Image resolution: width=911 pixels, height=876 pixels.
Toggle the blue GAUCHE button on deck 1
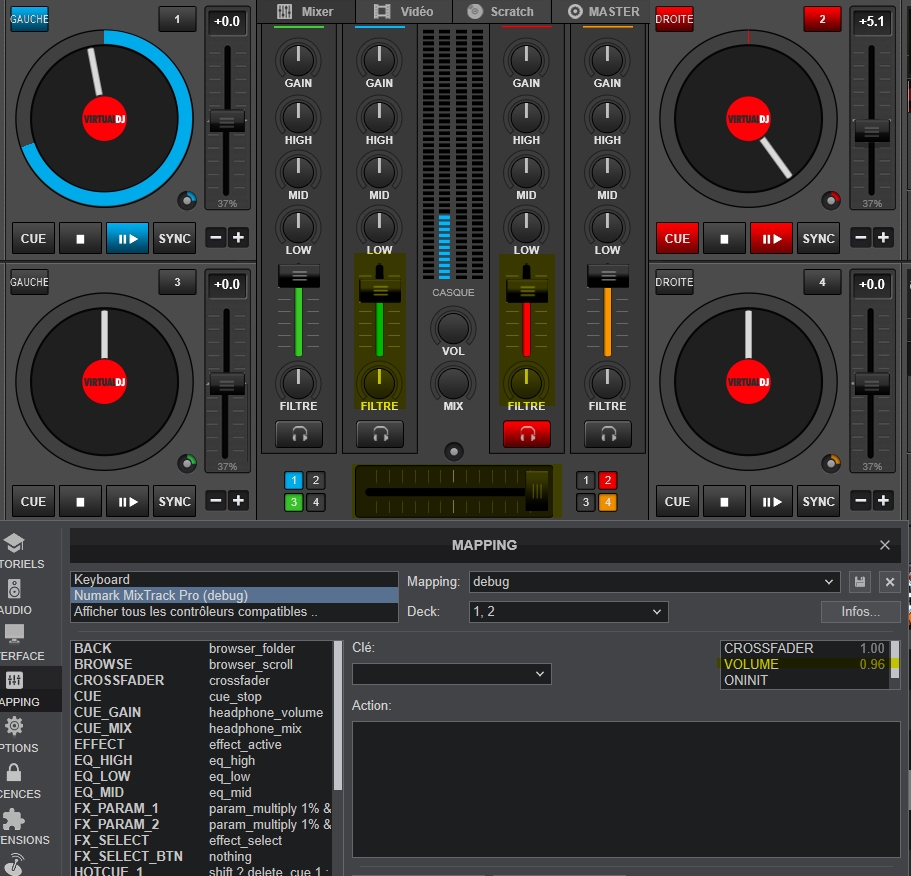tap(29, 19)
